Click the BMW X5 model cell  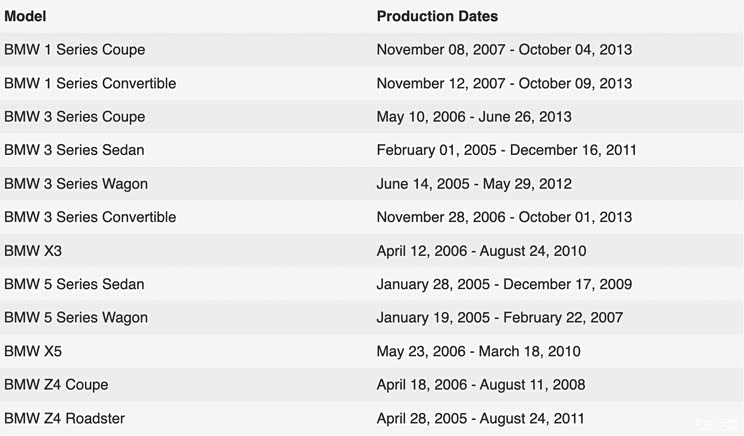(x=33, y=351)
